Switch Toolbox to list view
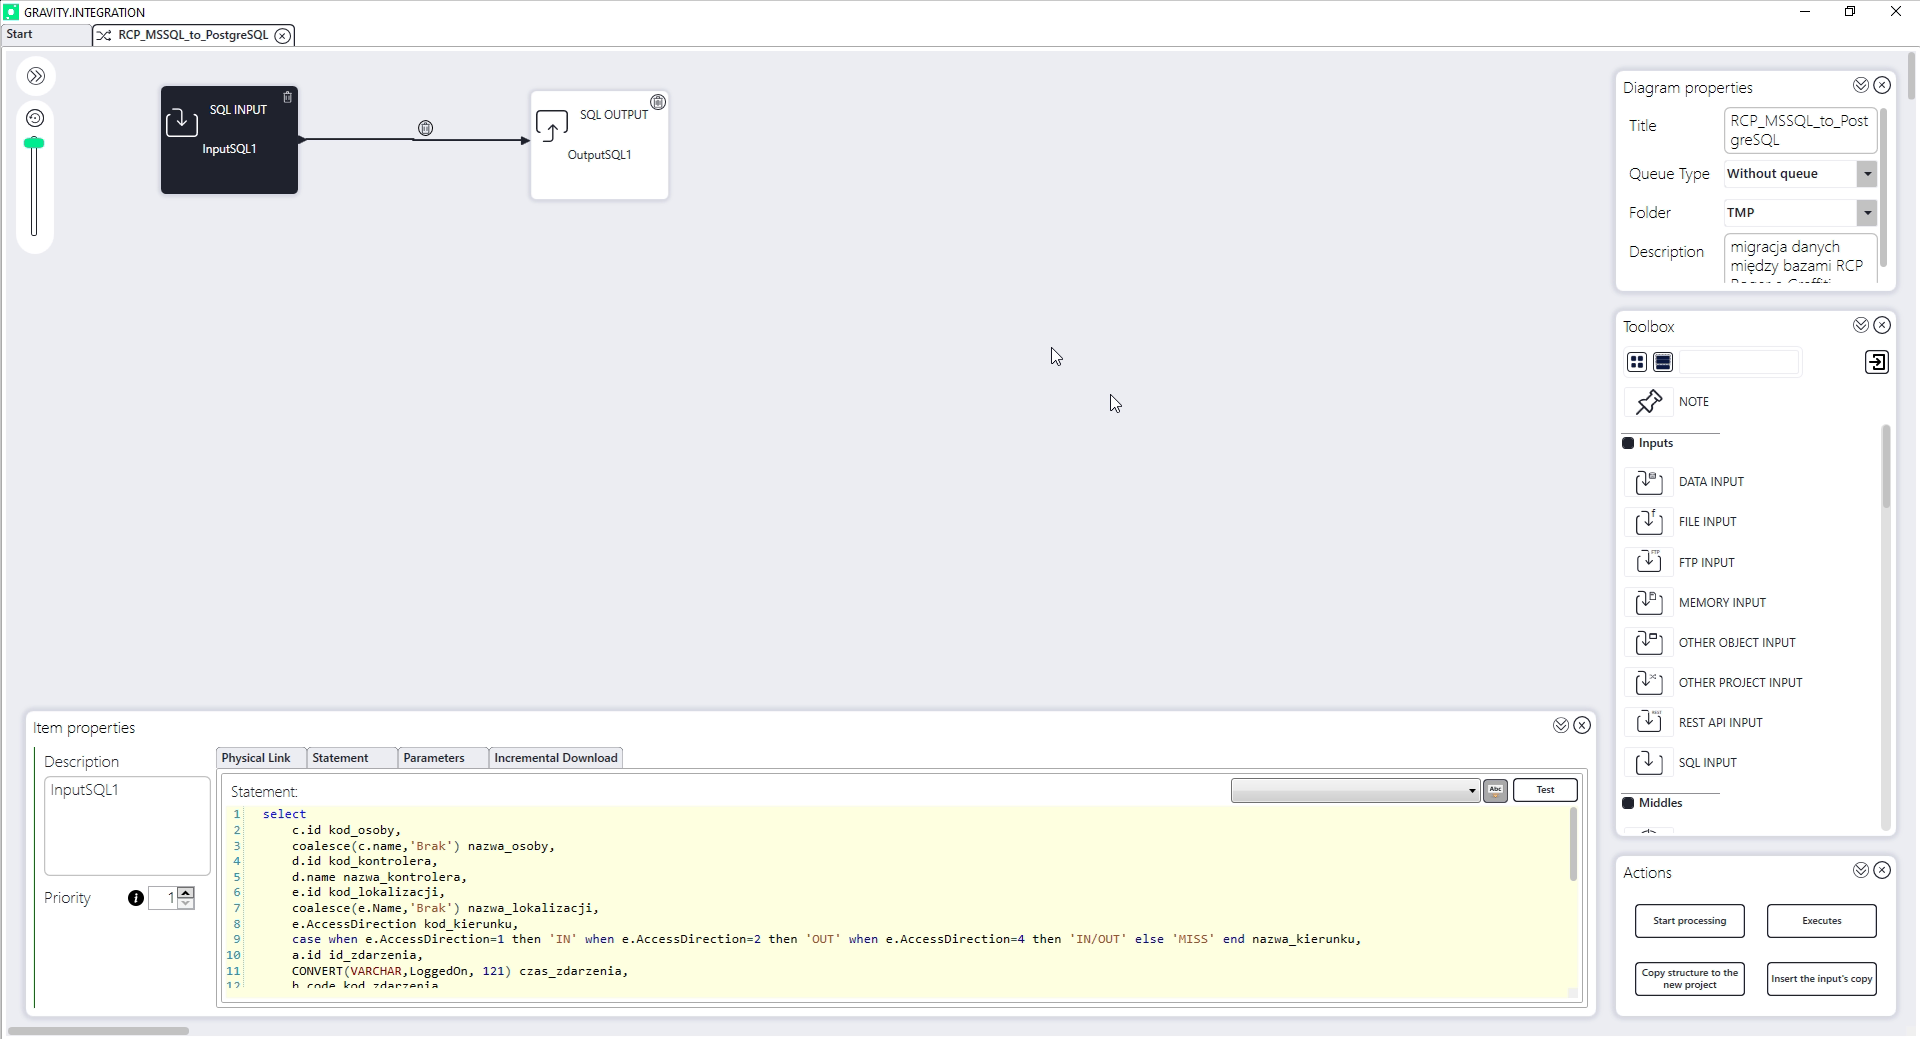The height and width of the screenshot is (1039, 1920). [x=1663, y=362]
